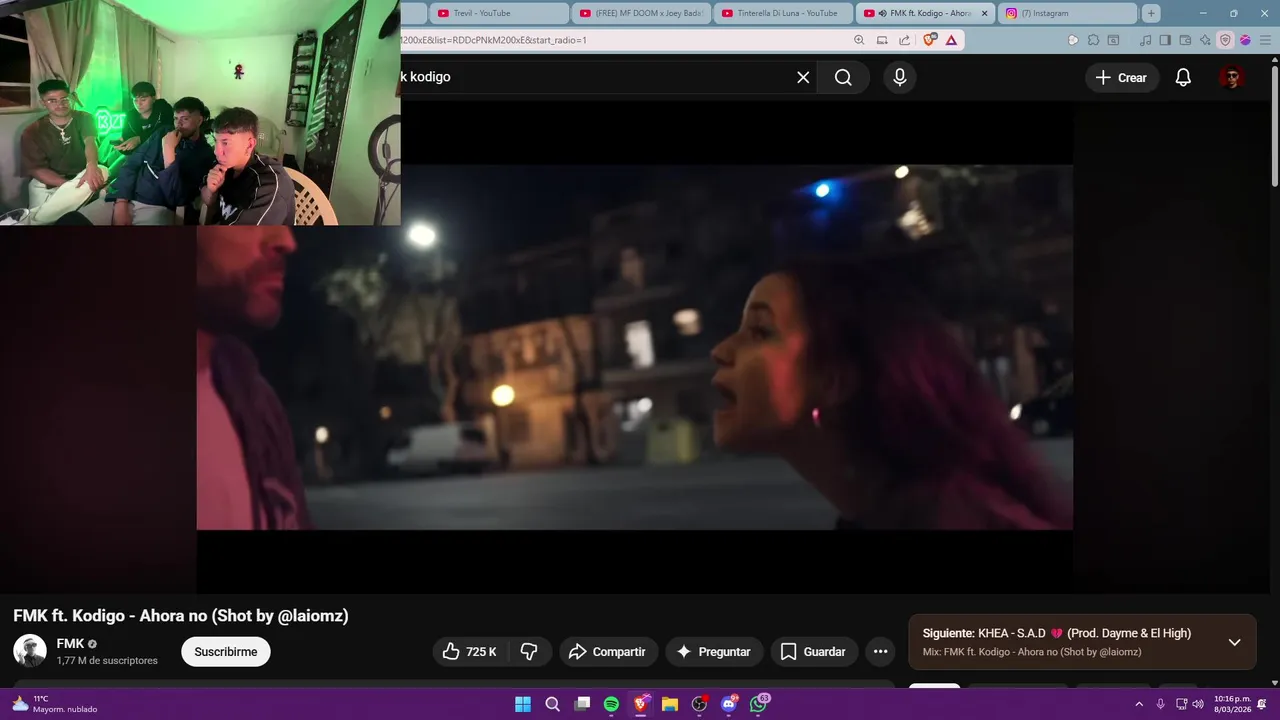Open the browser hamburger main menu

coord(1265,40)
